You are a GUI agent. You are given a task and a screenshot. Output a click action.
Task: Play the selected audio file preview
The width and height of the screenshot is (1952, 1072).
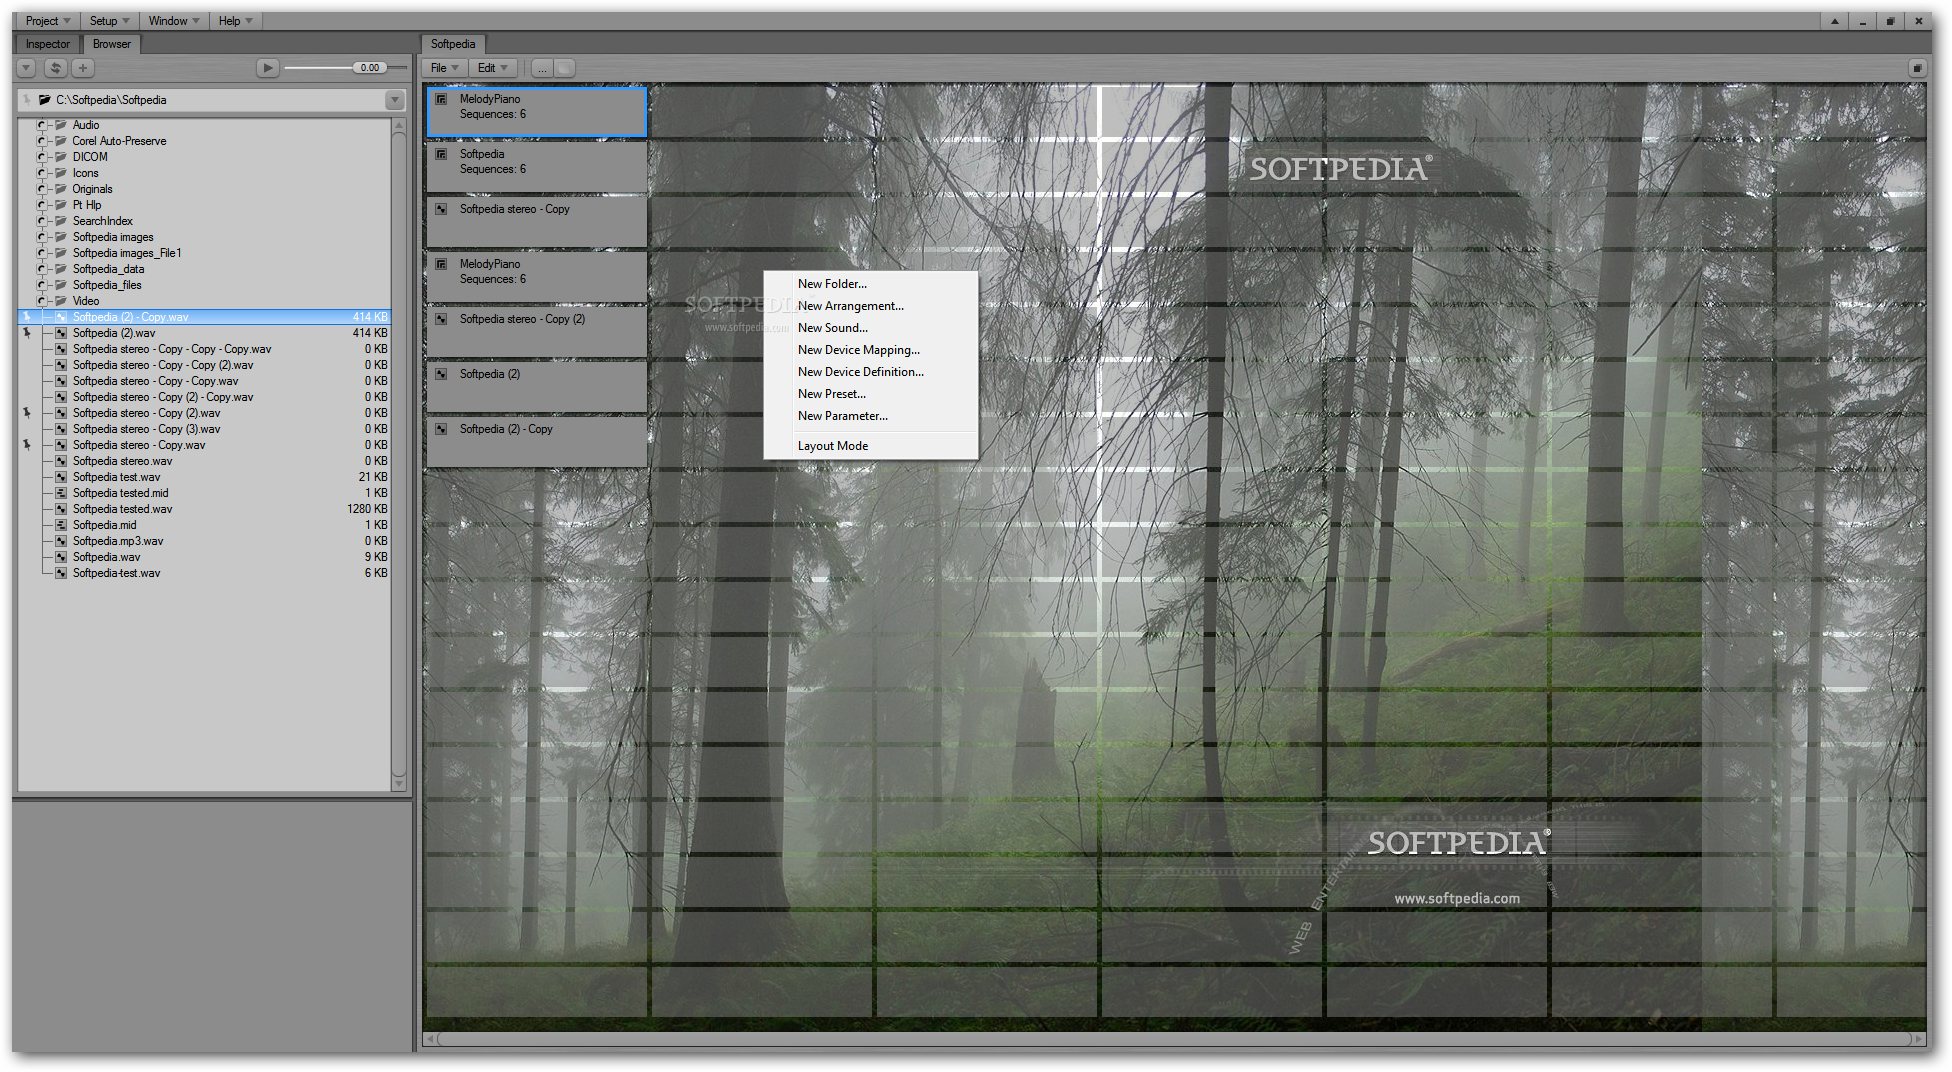click(267, 68)
